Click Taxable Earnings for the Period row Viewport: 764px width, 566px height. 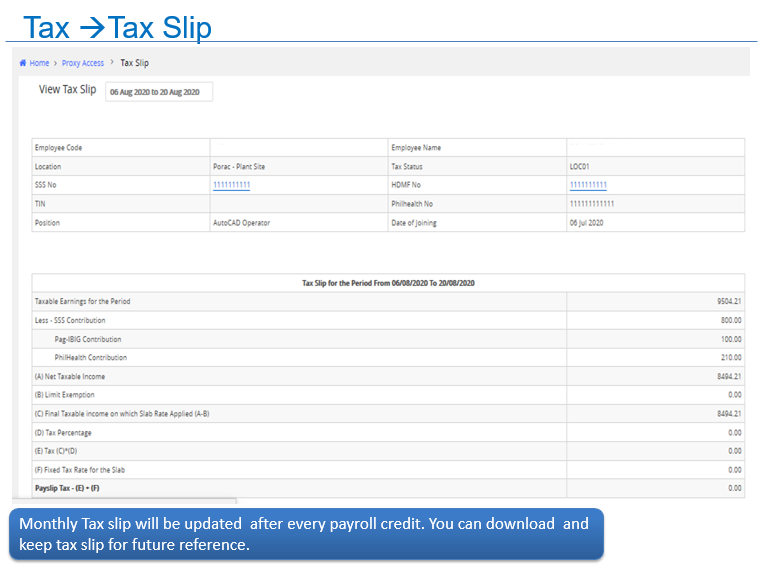point(388,302)
